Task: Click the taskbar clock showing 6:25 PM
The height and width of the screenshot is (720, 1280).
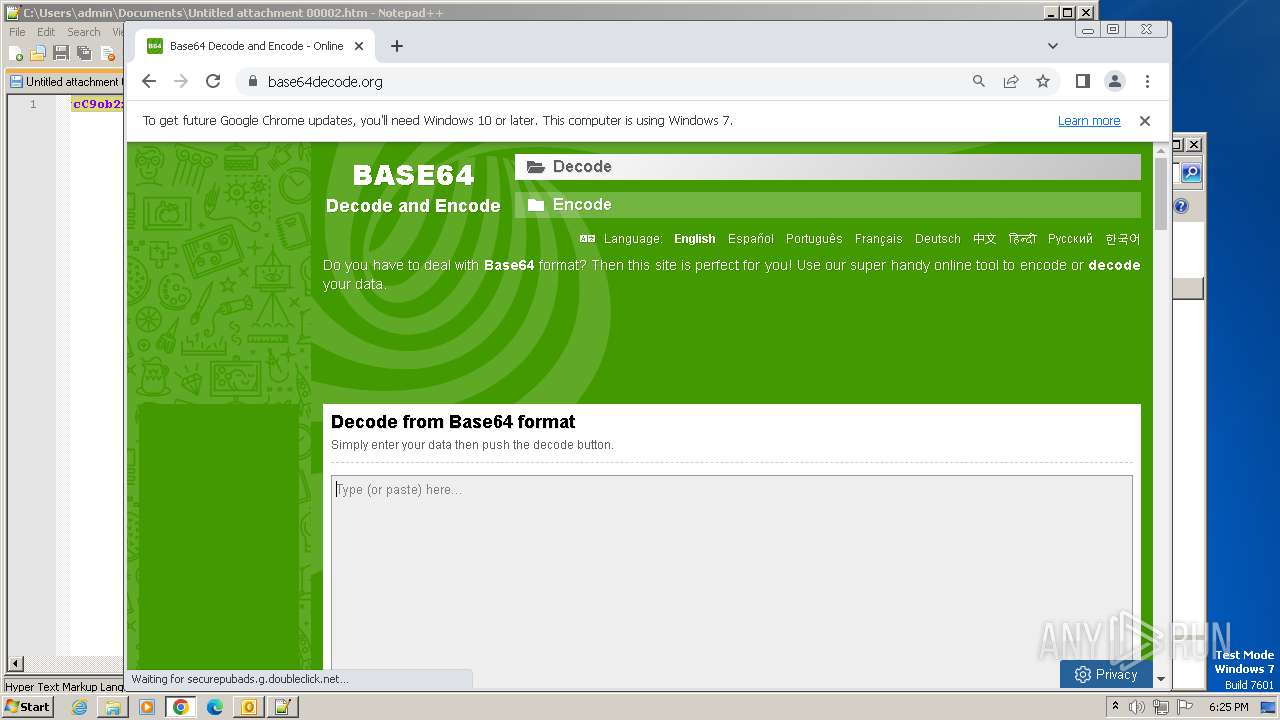Action: 1228,707
